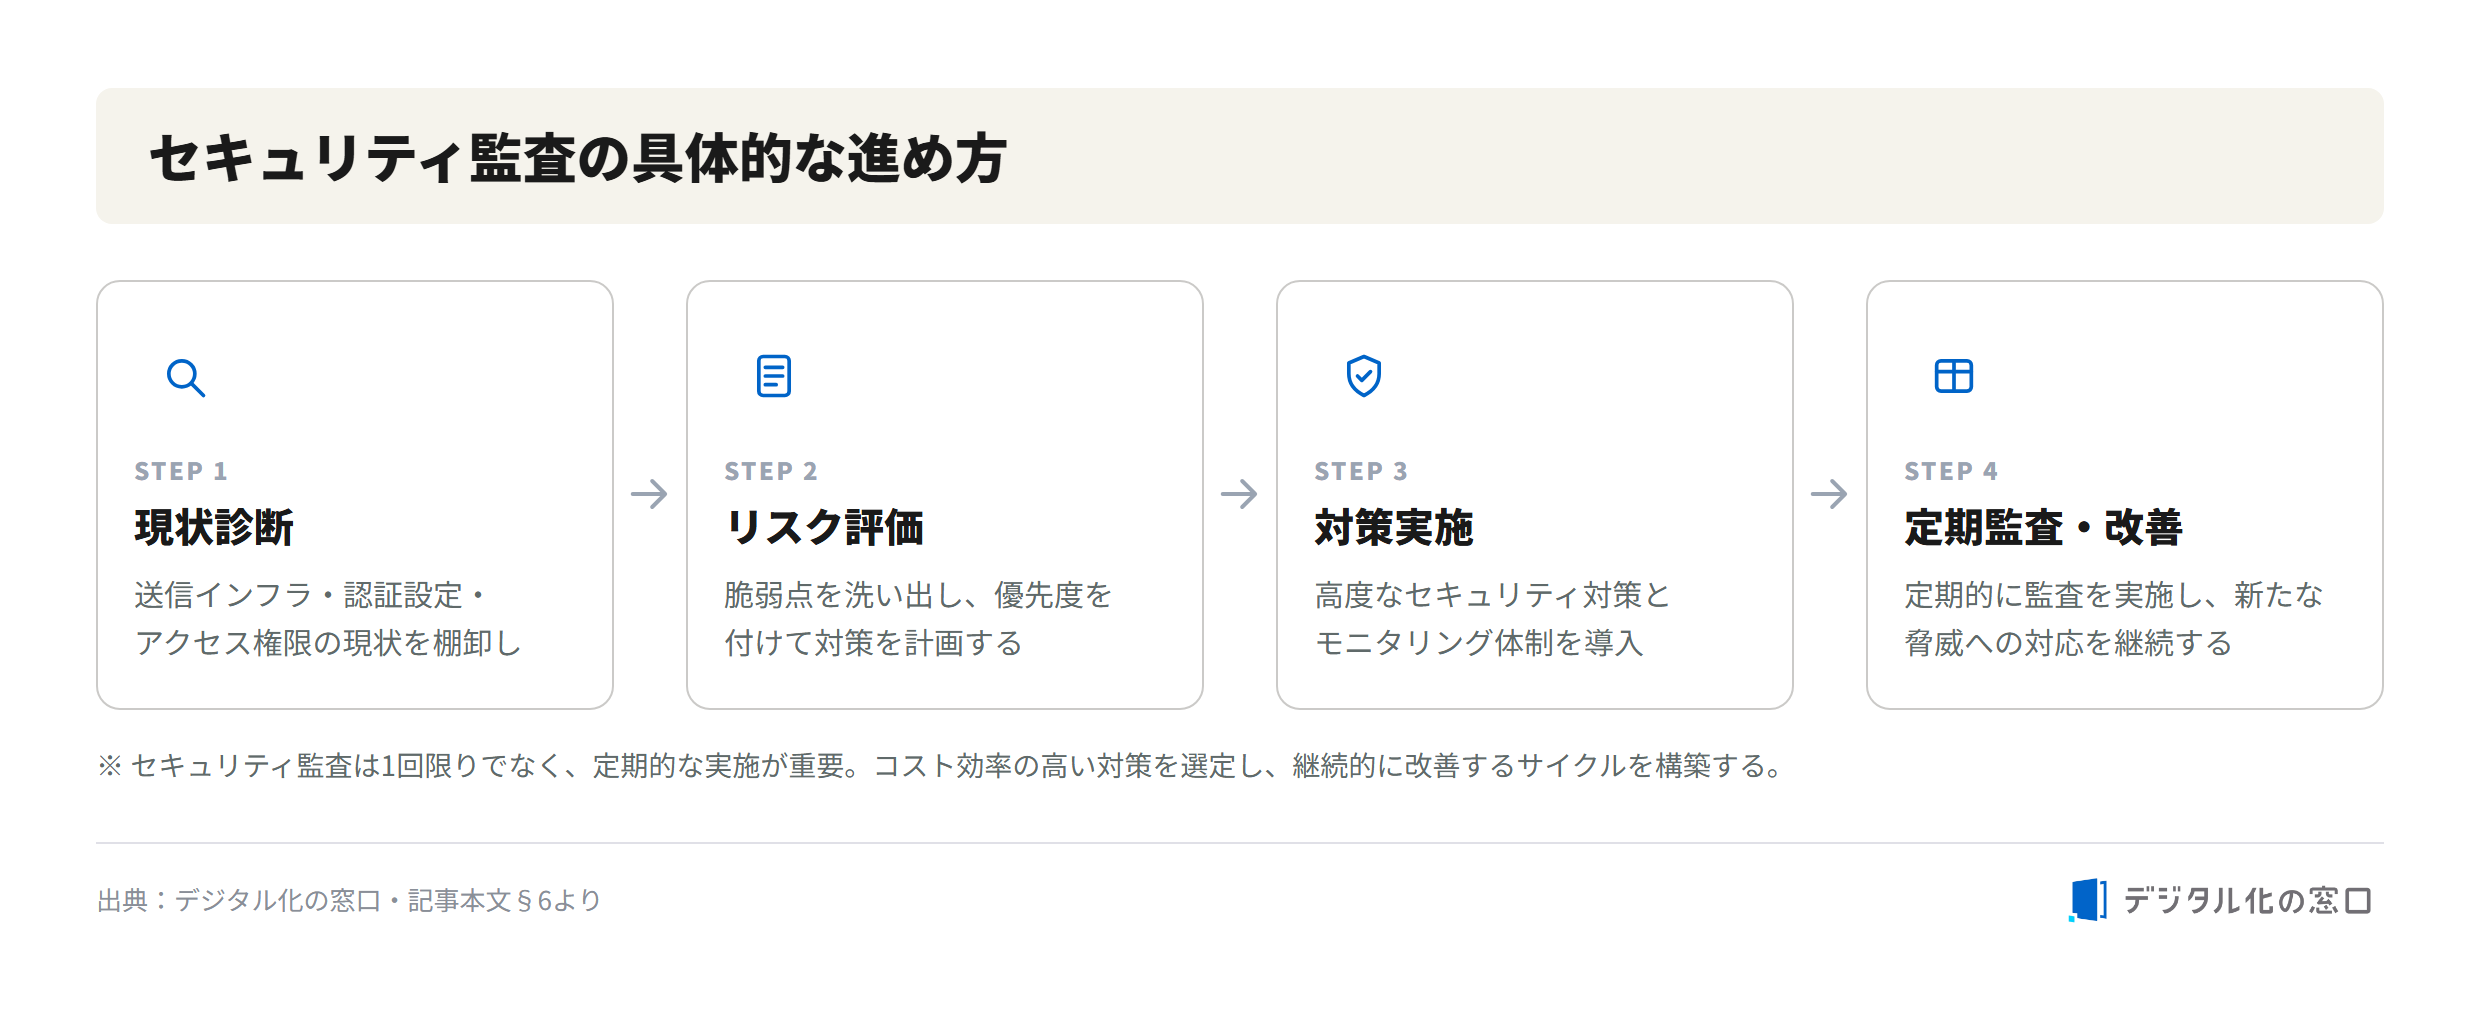Image resolution: width=2480 pixels, height=1016 pixels.
Task: Click the footnote starting with ※ セキュリティ監査は
Action: 941,766
